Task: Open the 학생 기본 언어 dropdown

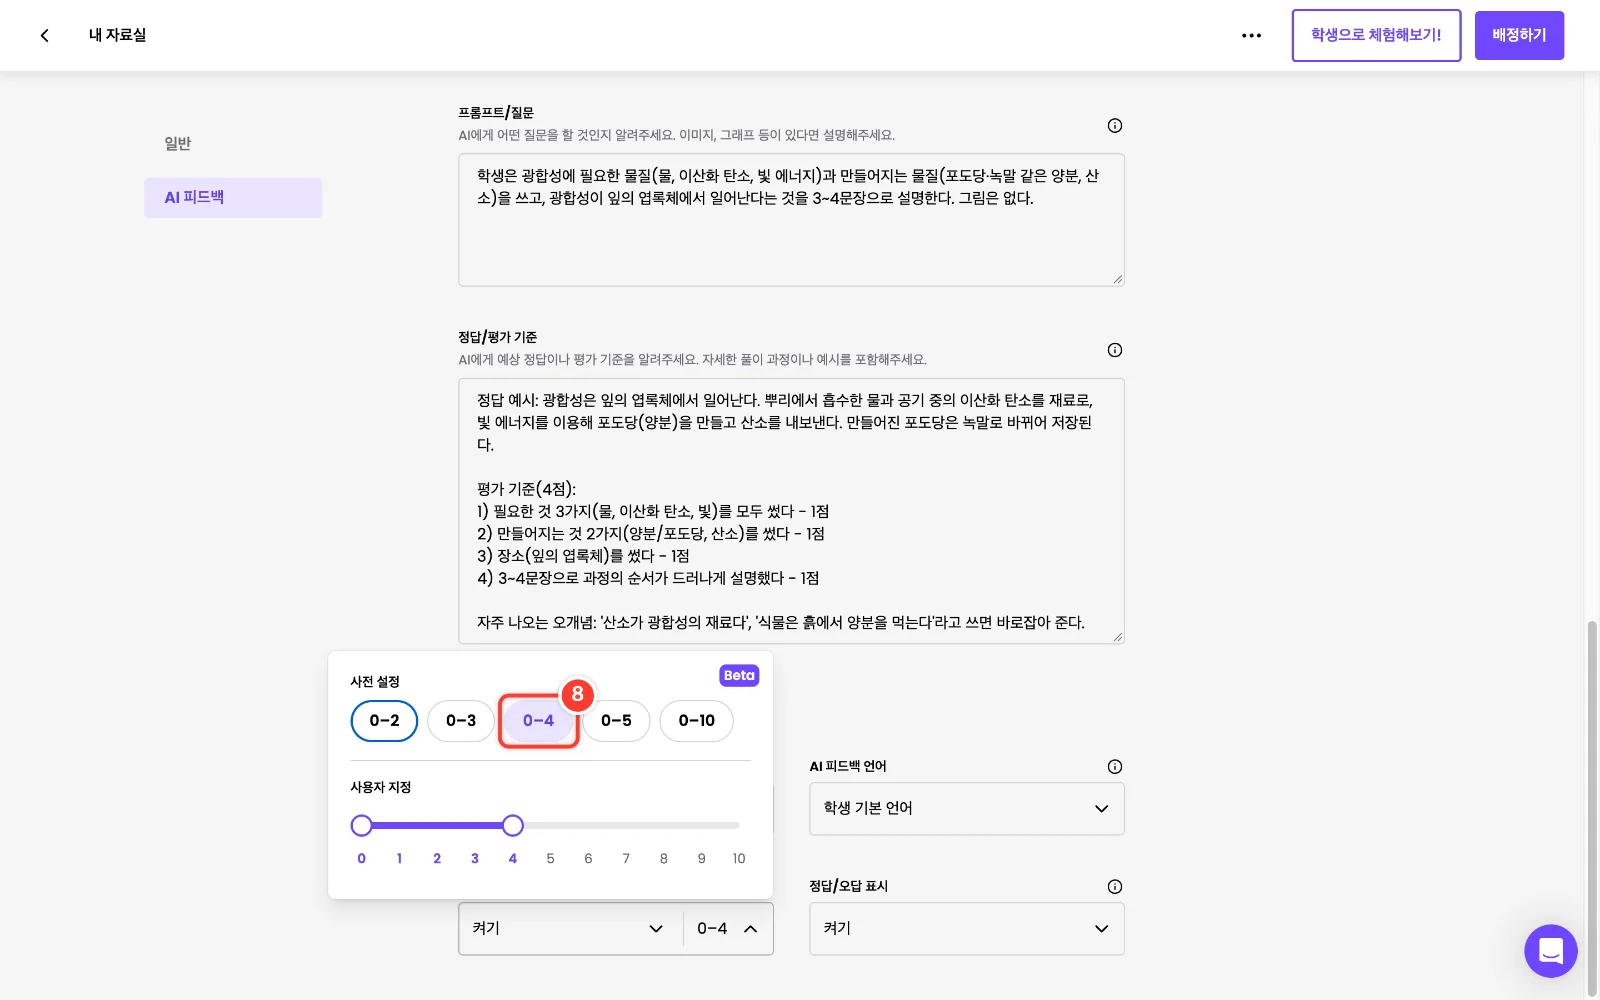Action: [966, 809]
